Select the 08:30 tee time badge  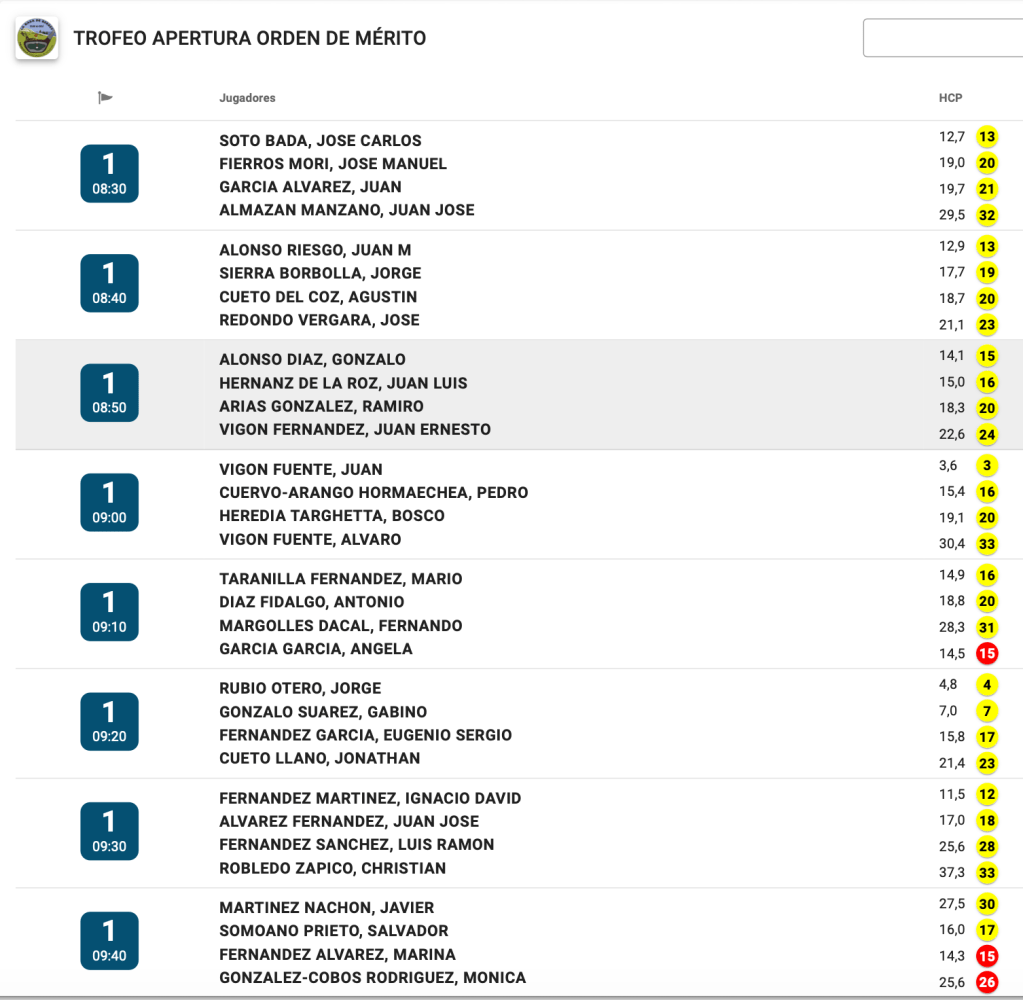click(x=109, y=174)
